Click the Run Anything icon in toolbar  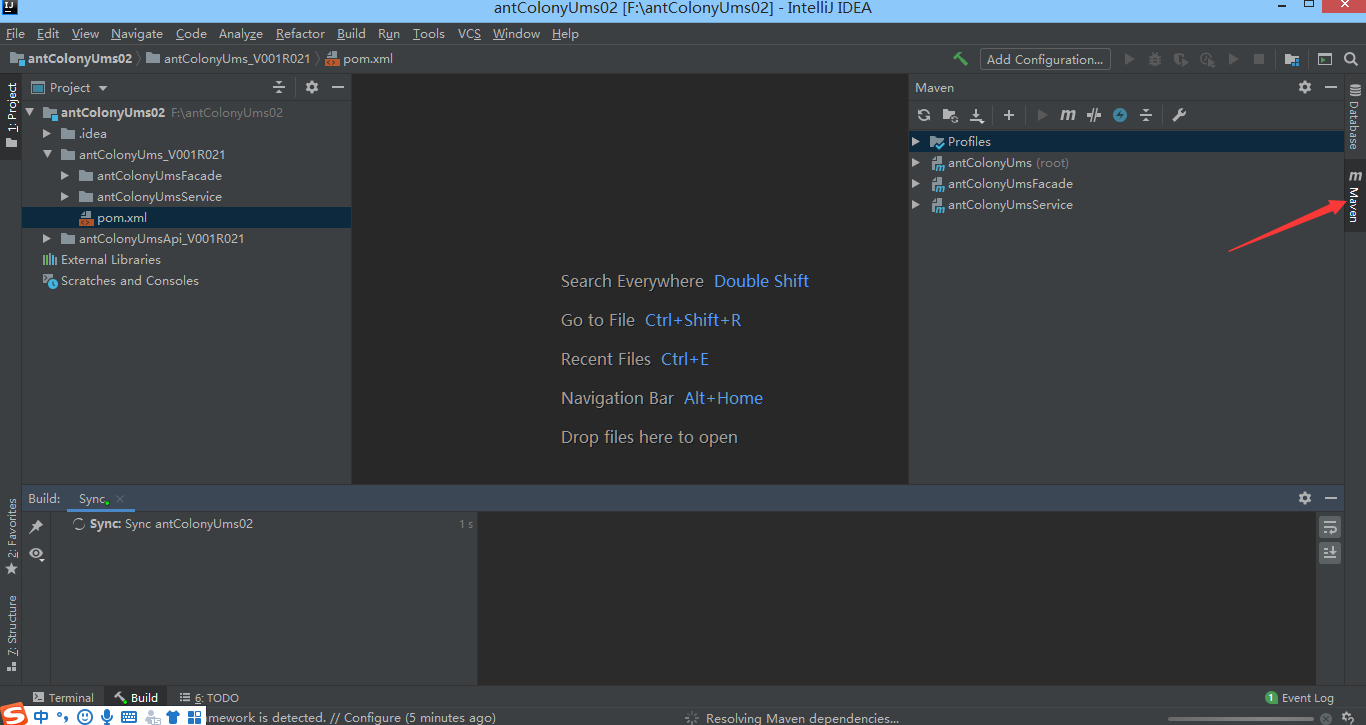coord(1325,59)
